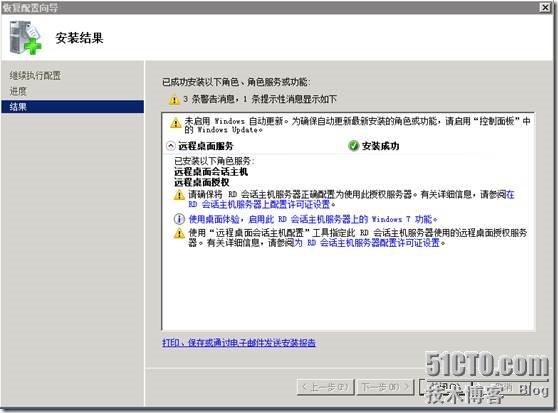Click the 安装结果 heading text

79,38
